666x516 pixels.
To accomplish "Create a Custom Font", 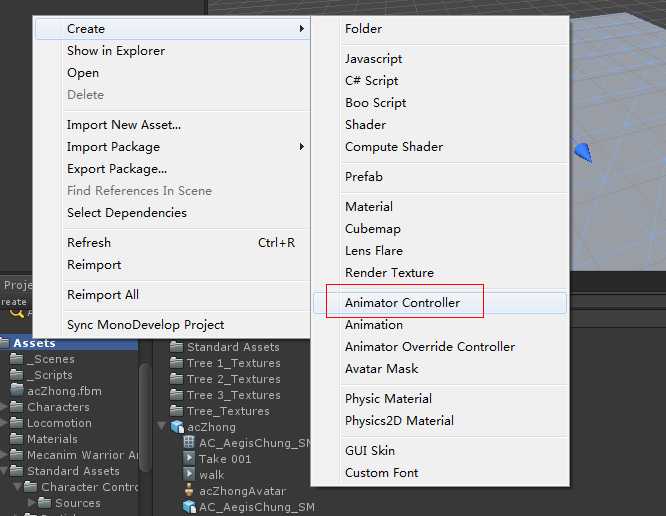I will tap(381, 473).
